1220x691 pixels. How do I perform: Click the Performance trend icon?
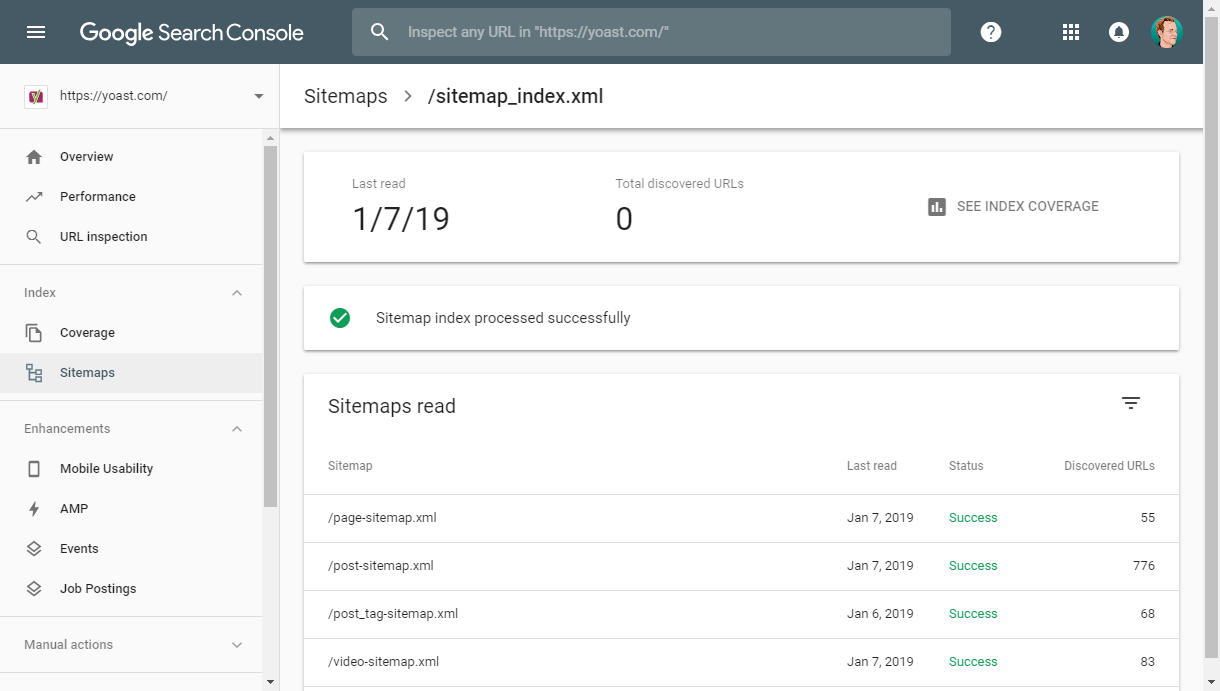click(33, 196)
